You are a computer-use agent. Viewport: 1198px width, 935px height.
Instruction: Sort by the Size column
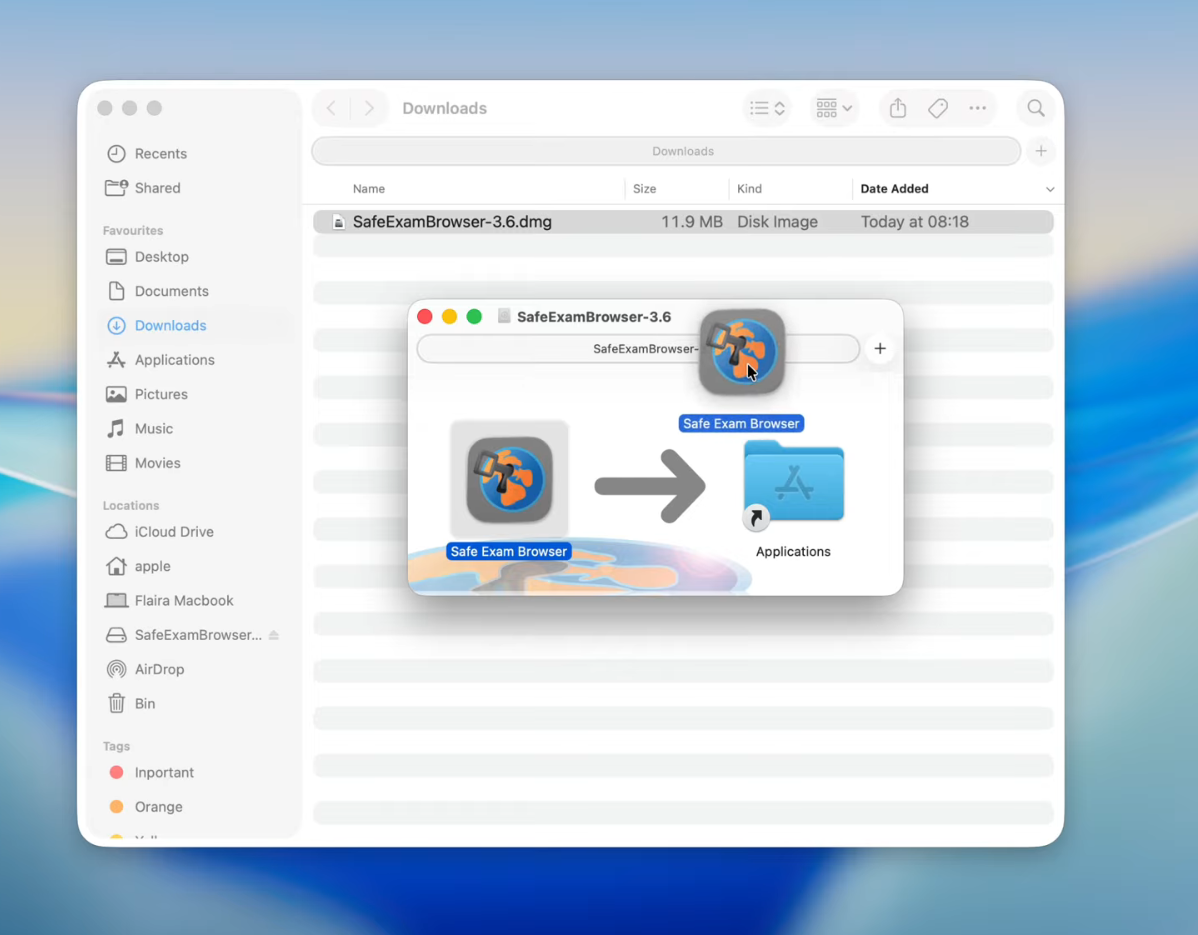coord(644,189)
